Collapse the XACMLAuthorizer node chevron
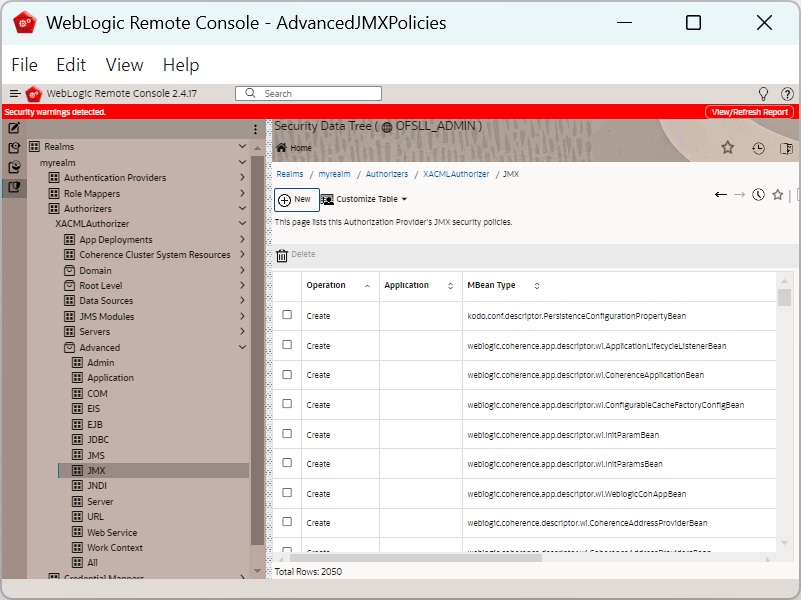Screen dimensions: 801x603 pos(242,223)
